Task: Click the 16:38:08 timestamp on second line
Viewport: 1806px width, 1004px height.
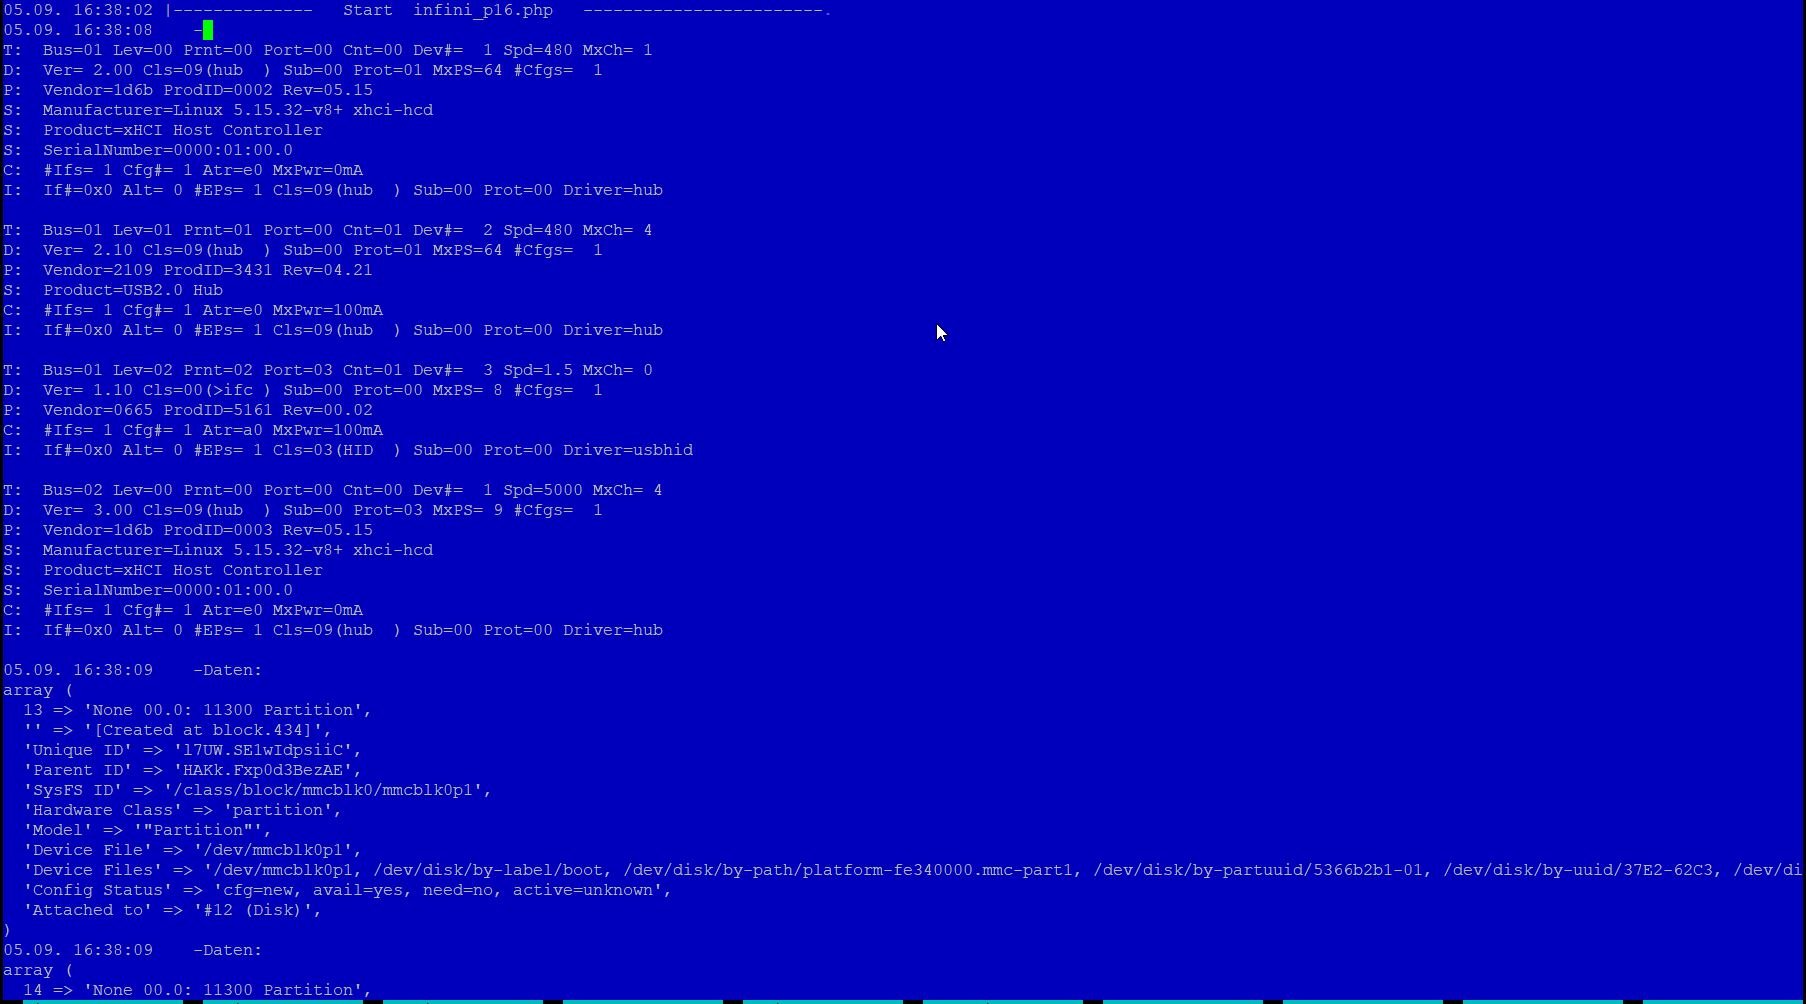Action: [113, 30]
